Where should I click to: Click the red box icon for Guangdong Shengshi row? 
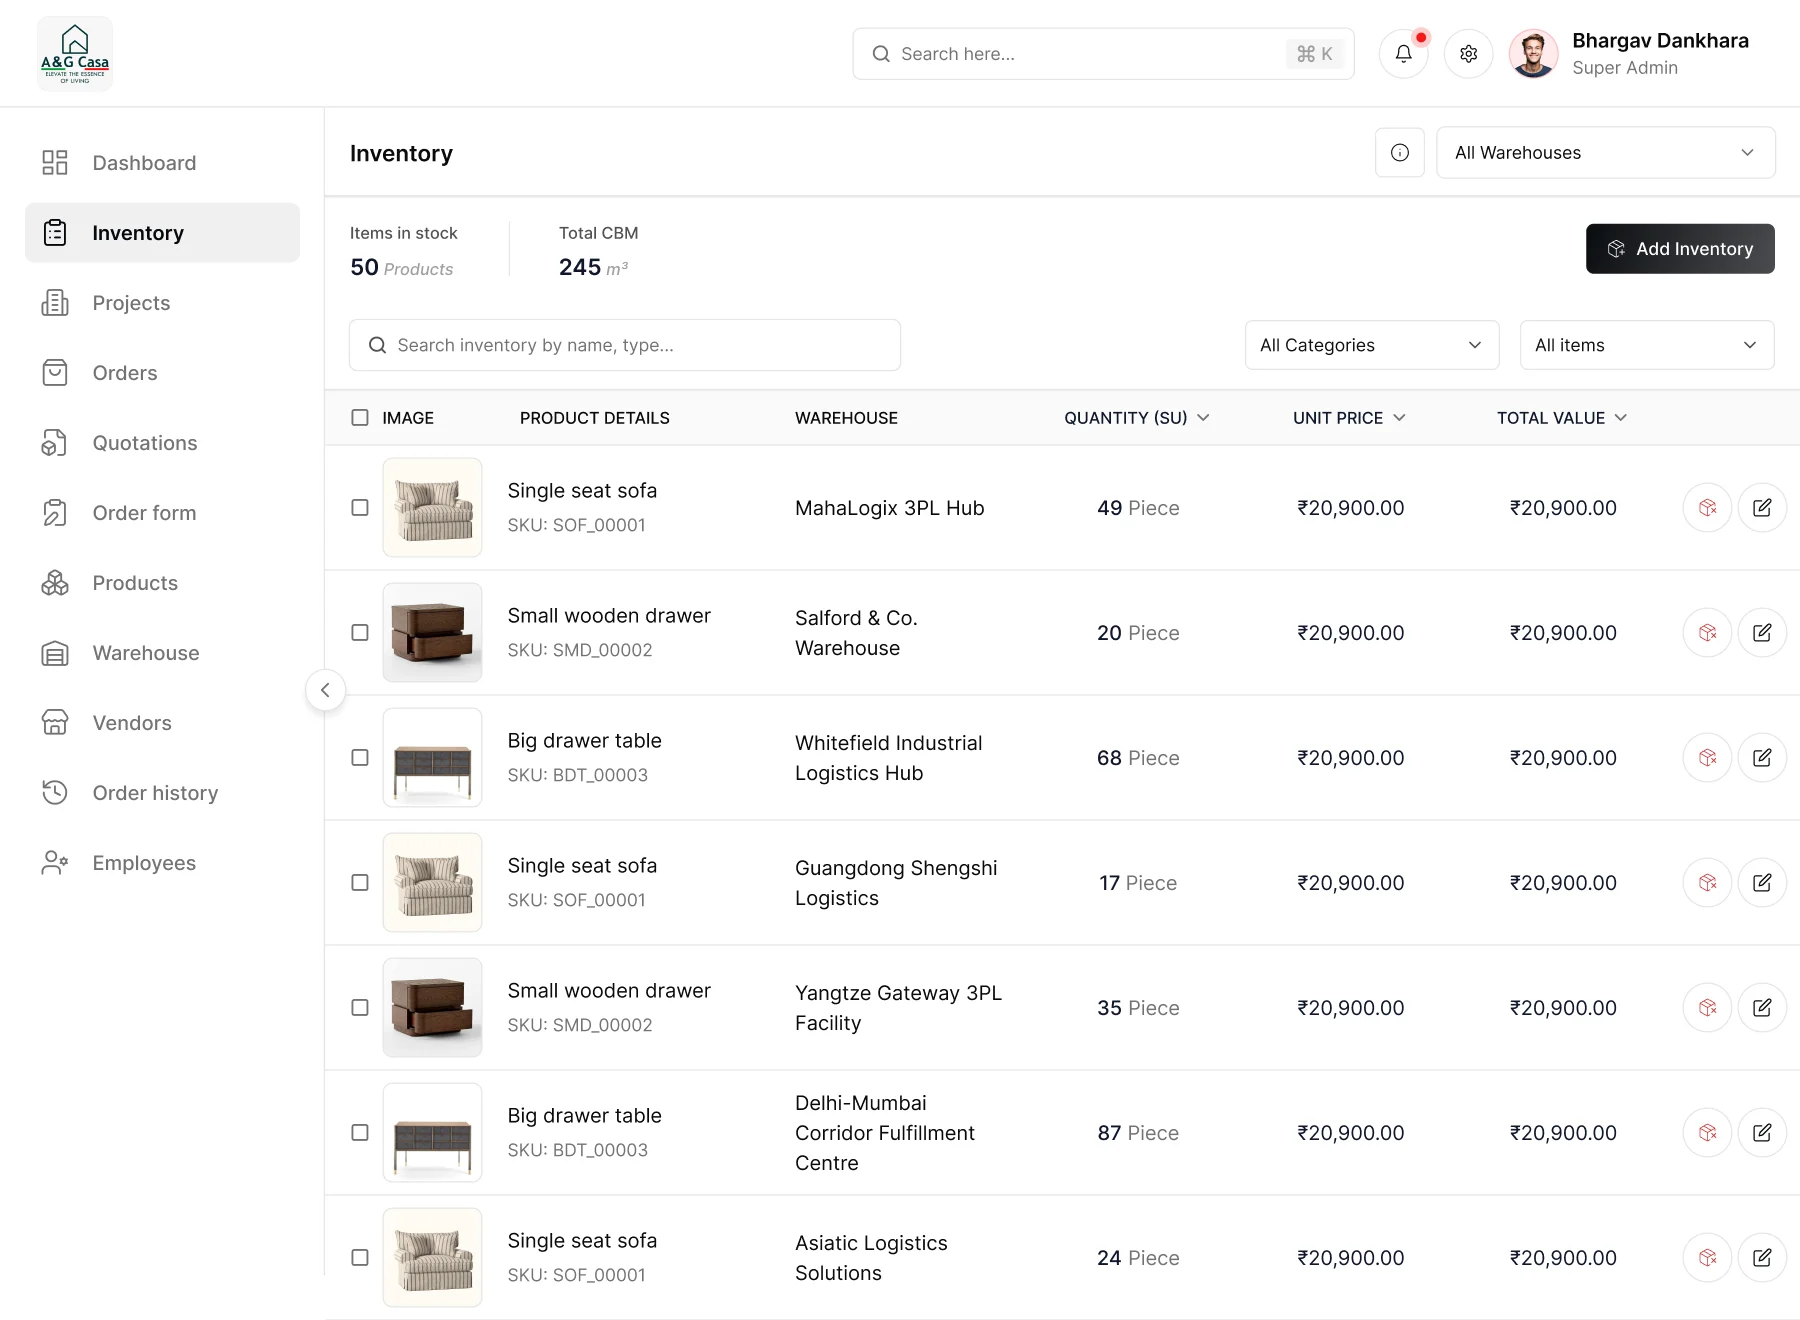click(1707, 883)
